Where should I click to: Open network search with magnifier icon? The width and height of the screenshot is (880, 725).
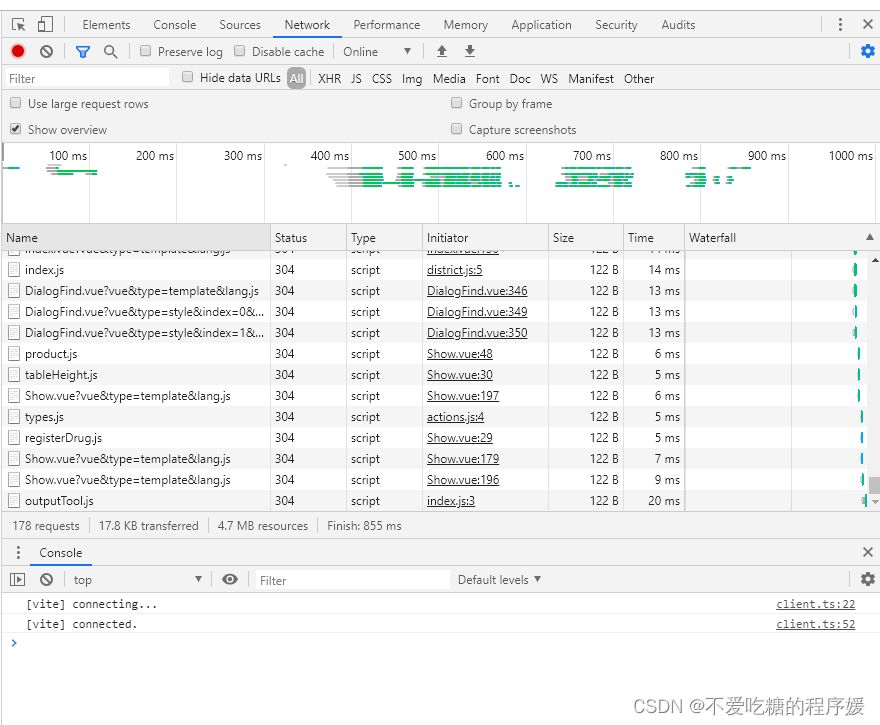point(111,51)
